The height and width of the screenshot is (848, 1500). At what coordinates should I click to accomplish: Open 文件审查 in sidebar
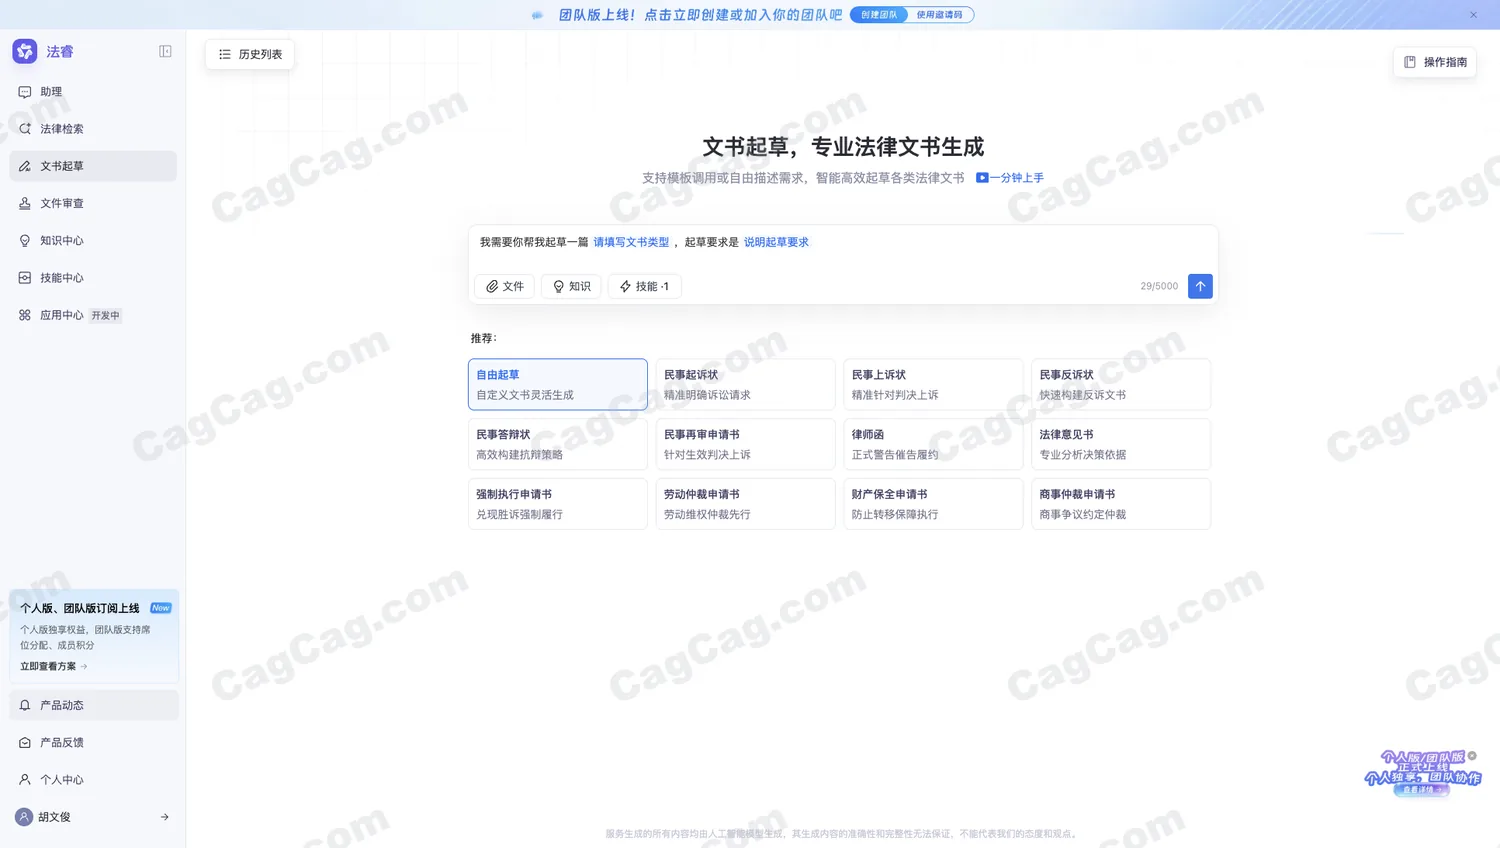point(93,203)
